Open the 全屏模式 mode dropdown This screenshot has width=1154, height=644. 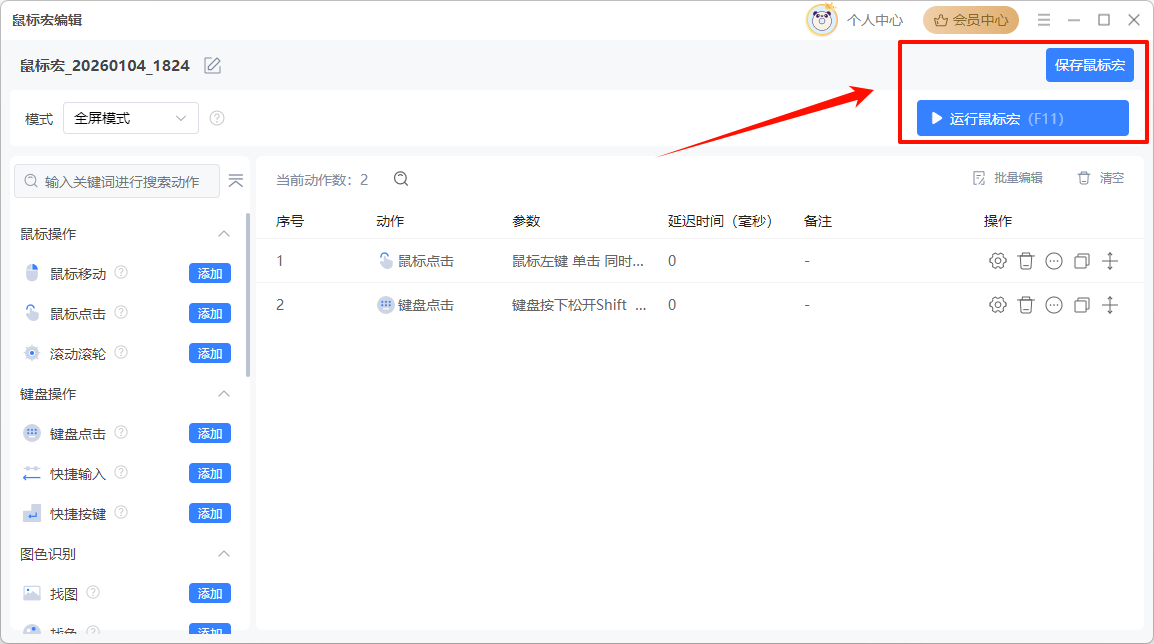click(131, 118)
